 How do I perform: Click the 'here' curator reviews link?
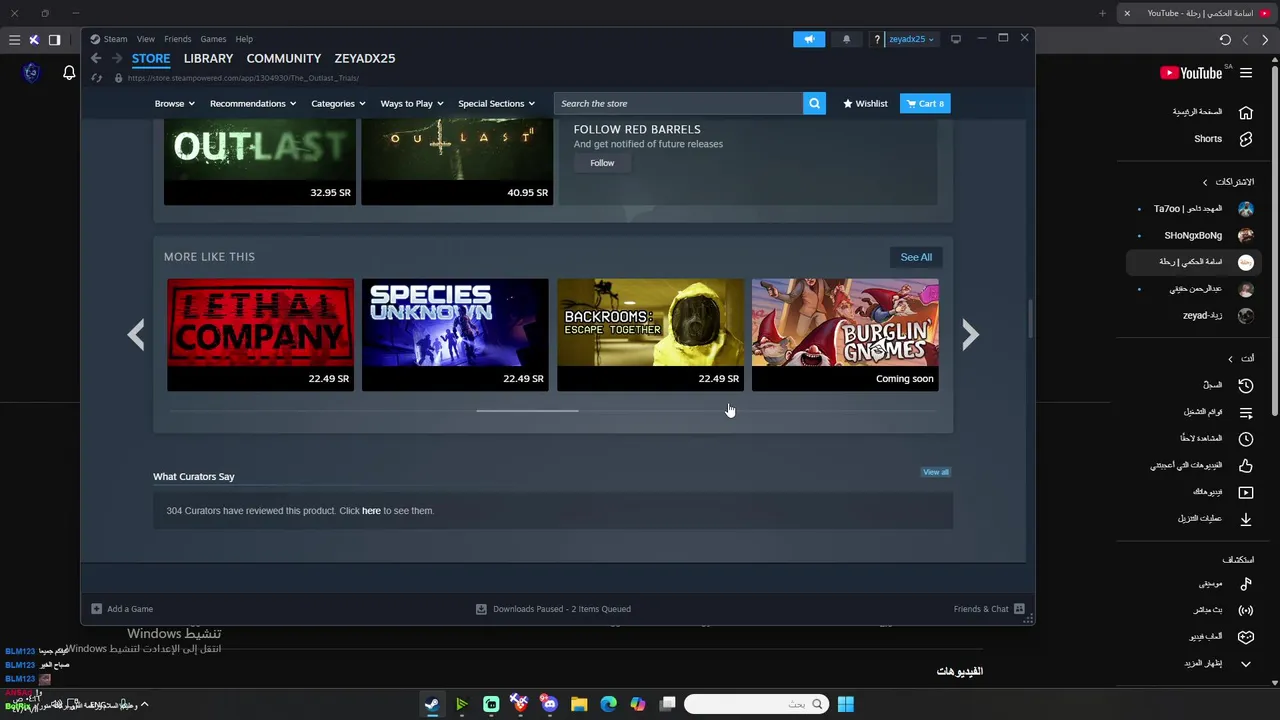click(x=371, y=511)
